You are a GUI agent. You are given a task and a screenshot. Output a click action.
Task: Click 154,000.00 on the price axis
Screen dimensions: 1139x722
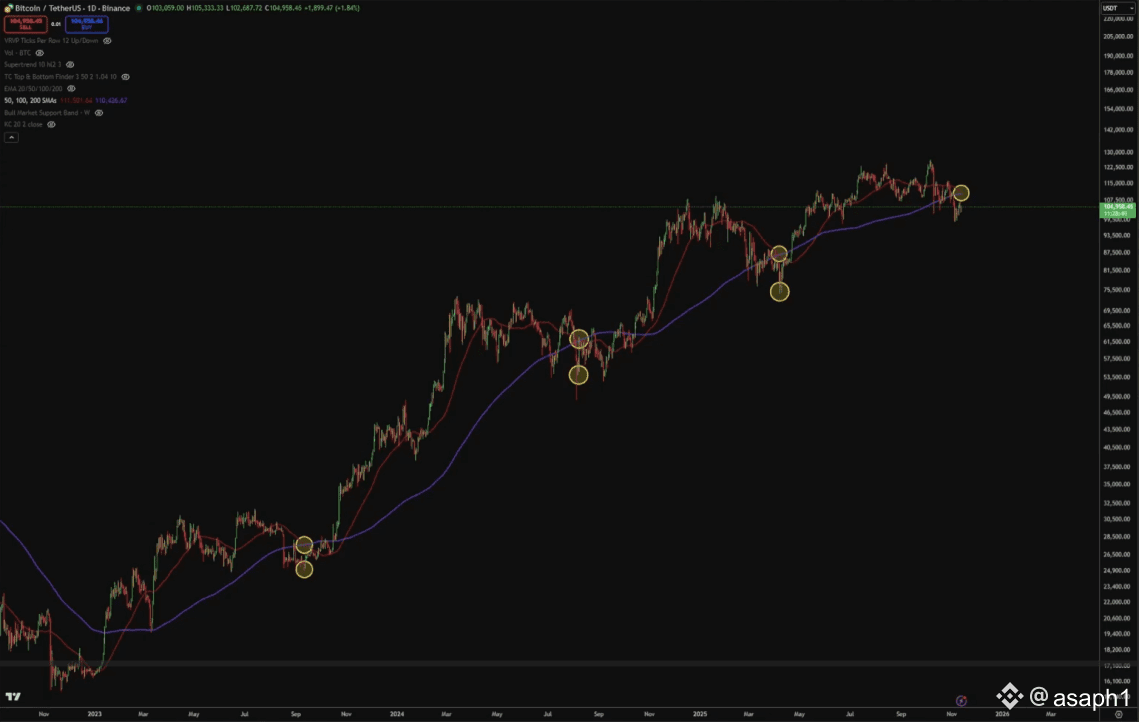[x=1118, y=109]
